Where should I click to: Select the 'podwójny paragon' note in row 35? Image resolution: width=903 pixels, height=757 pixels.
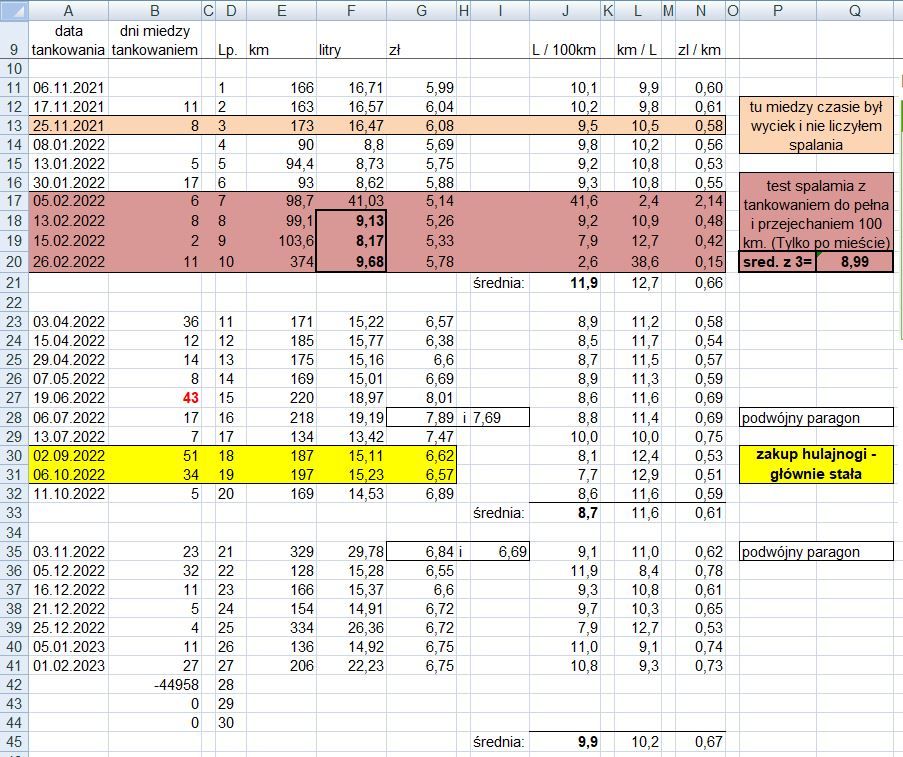pyautogui.click(x=816, y=551)
